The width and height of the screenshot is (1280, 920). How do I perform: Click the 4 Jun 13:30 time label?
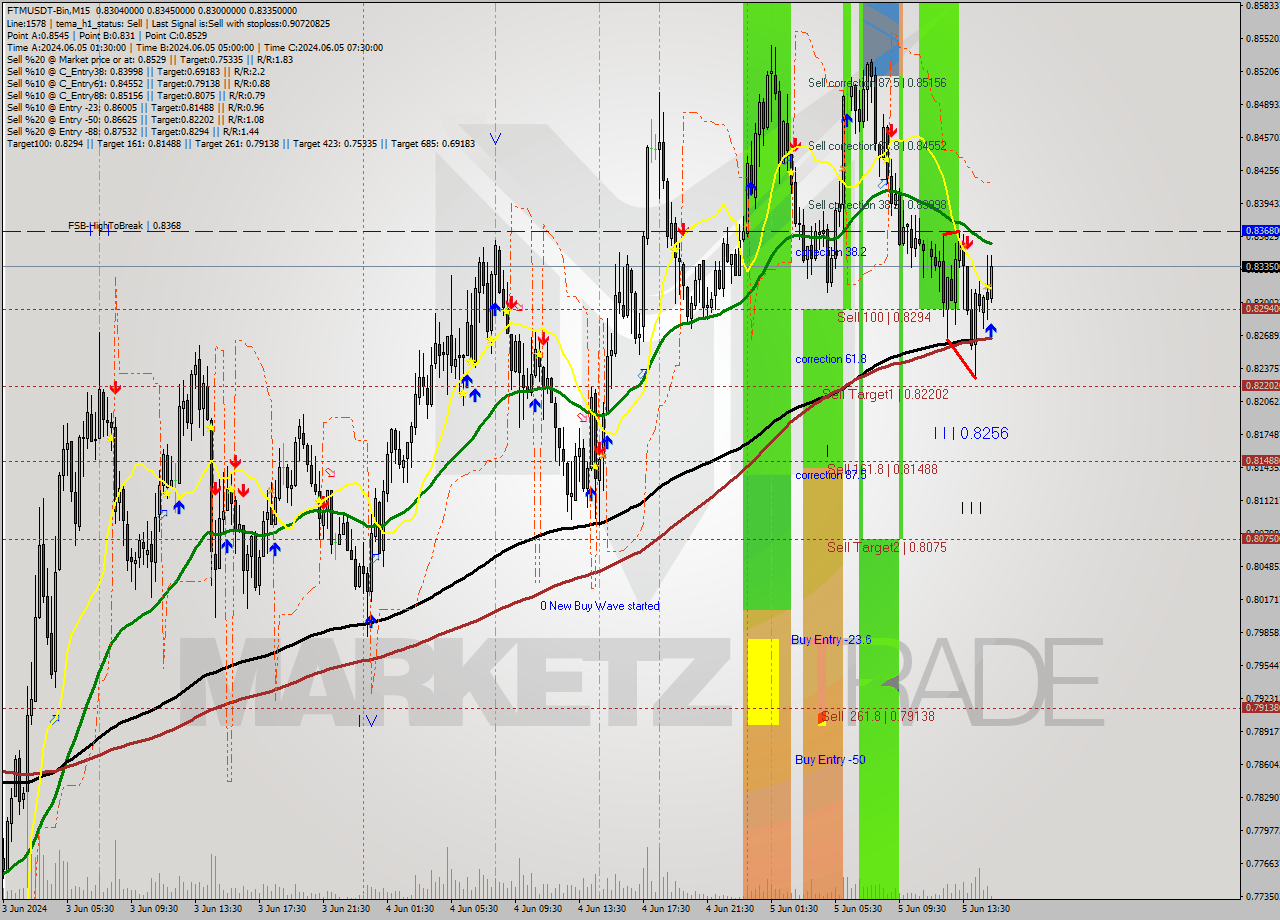(x=601, y=909)
